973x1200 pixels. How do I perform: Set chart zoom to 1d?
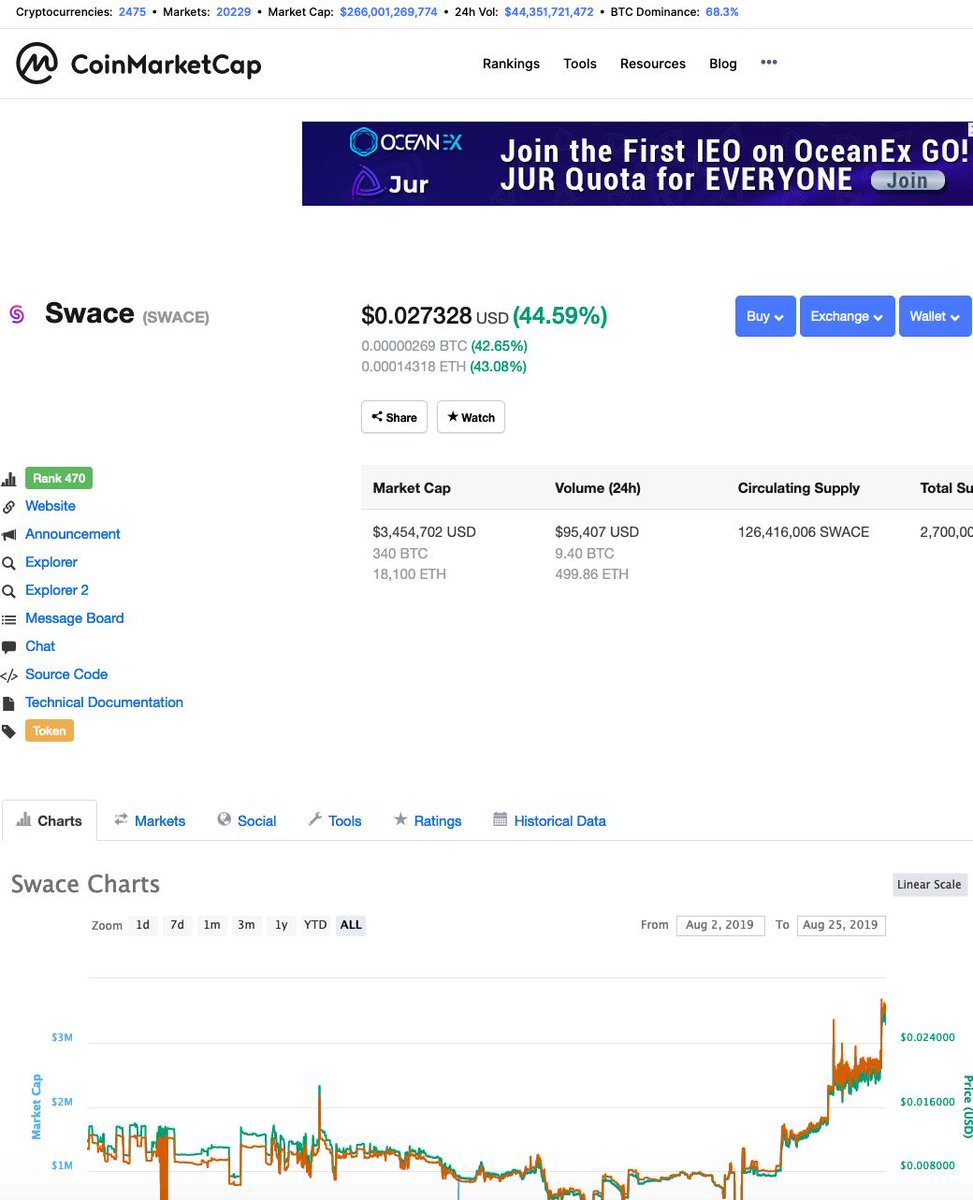pyautogui.click(x=143, y=925)
